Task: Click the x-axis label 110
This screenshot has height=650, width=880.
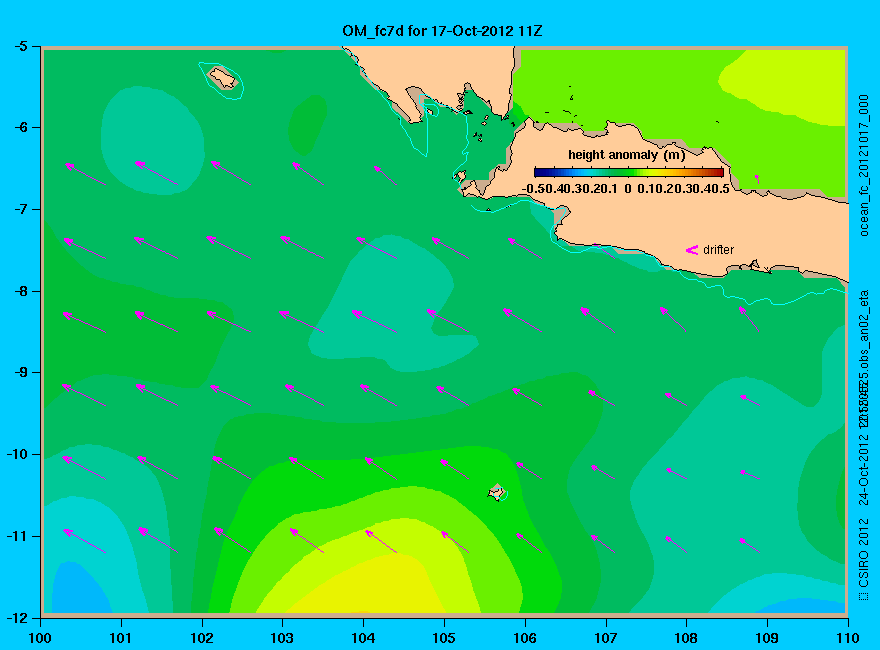Action: click(848, 638)
